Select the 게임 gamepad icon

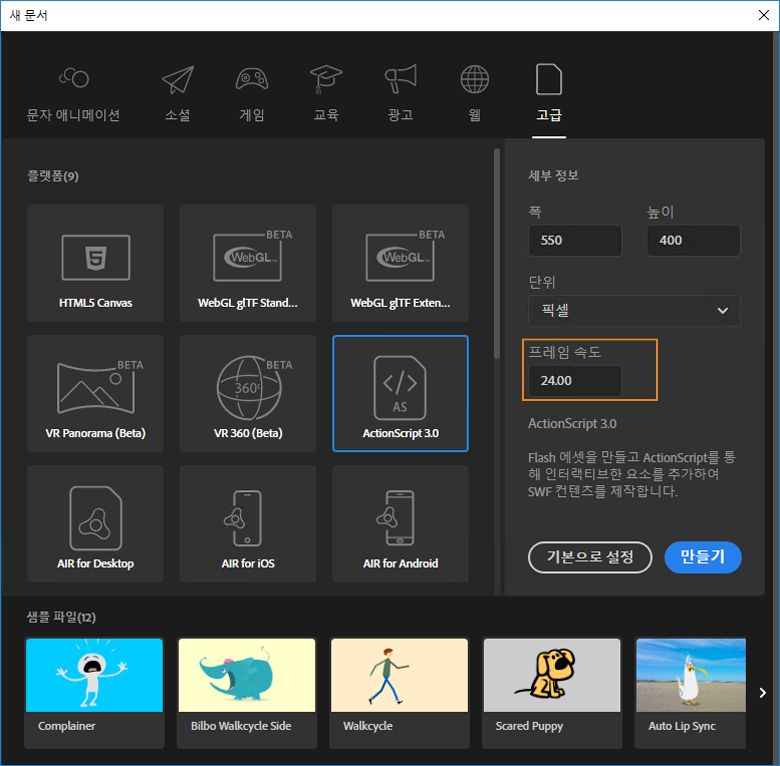(x=252, y=79)
